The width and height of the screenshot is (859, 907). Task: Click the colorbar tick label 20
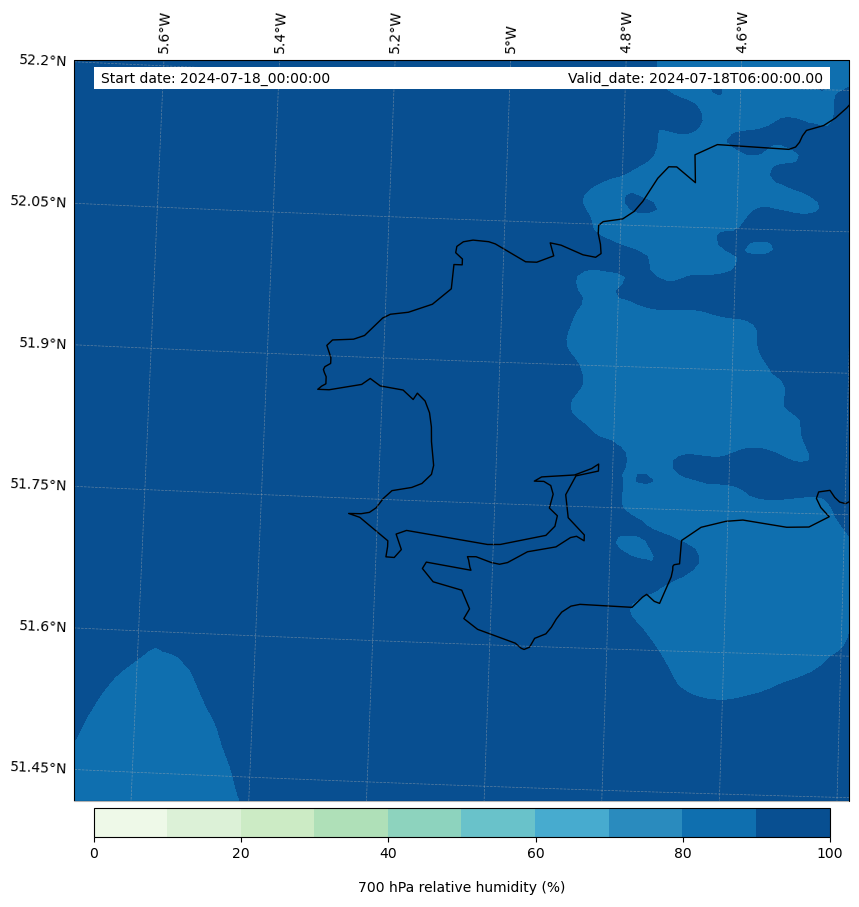coord(241,853)
